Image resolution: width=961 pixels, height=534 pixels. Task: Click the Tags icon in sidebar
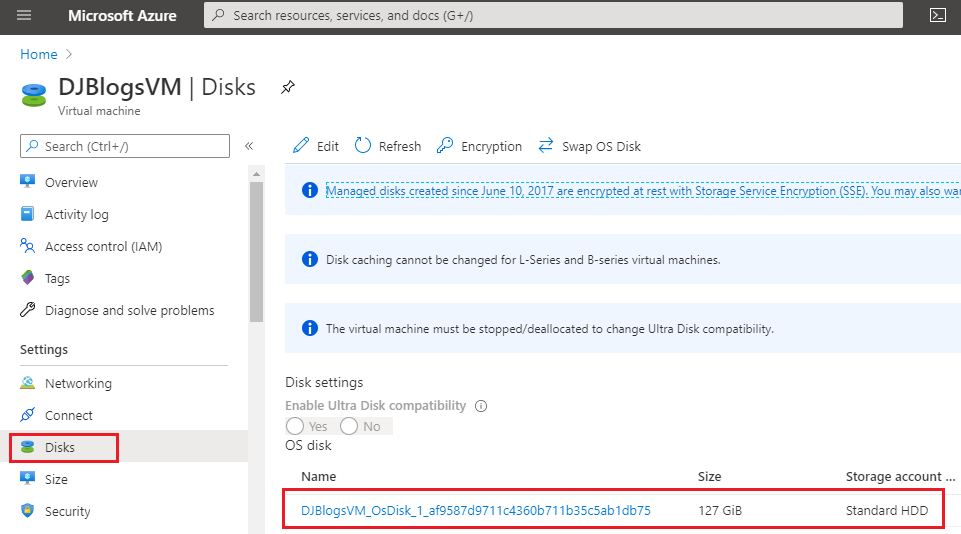click(x=28, y=278)
